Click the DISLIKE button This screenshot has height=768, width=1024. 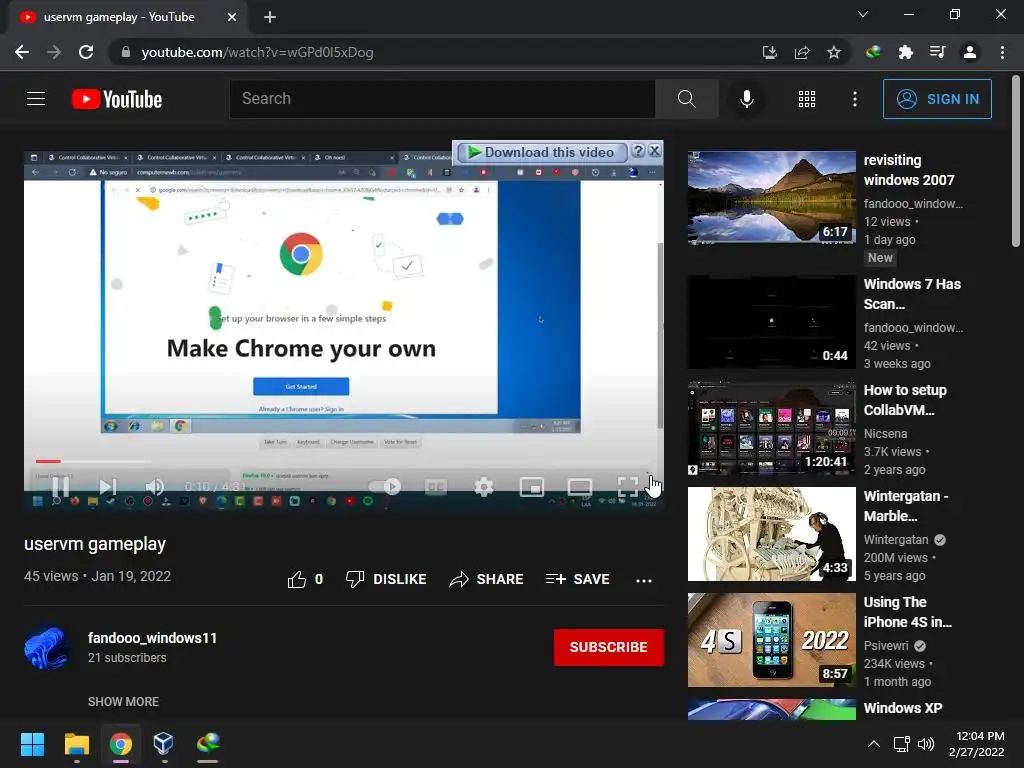[386, 579]
